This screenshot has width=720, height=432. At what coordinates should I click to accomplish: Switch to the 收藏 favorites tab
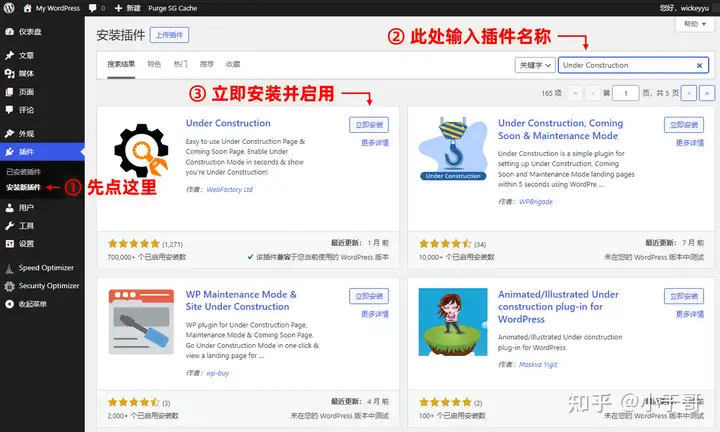233,64
